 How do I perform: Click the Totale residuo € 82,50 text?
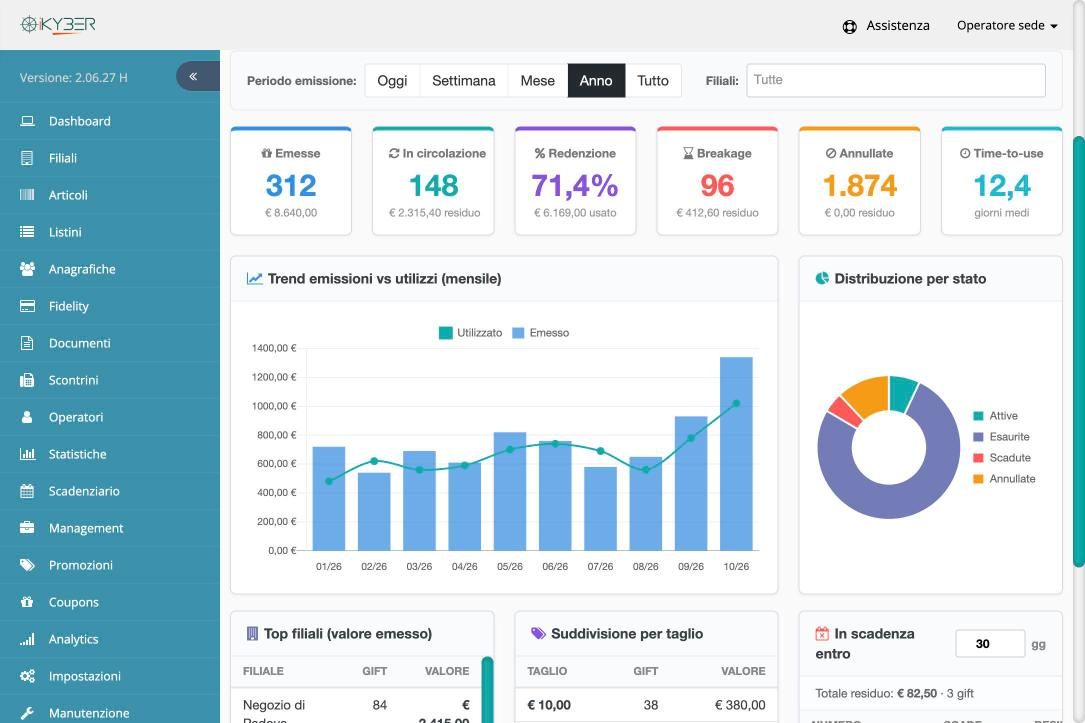click(x=894, y=693)
